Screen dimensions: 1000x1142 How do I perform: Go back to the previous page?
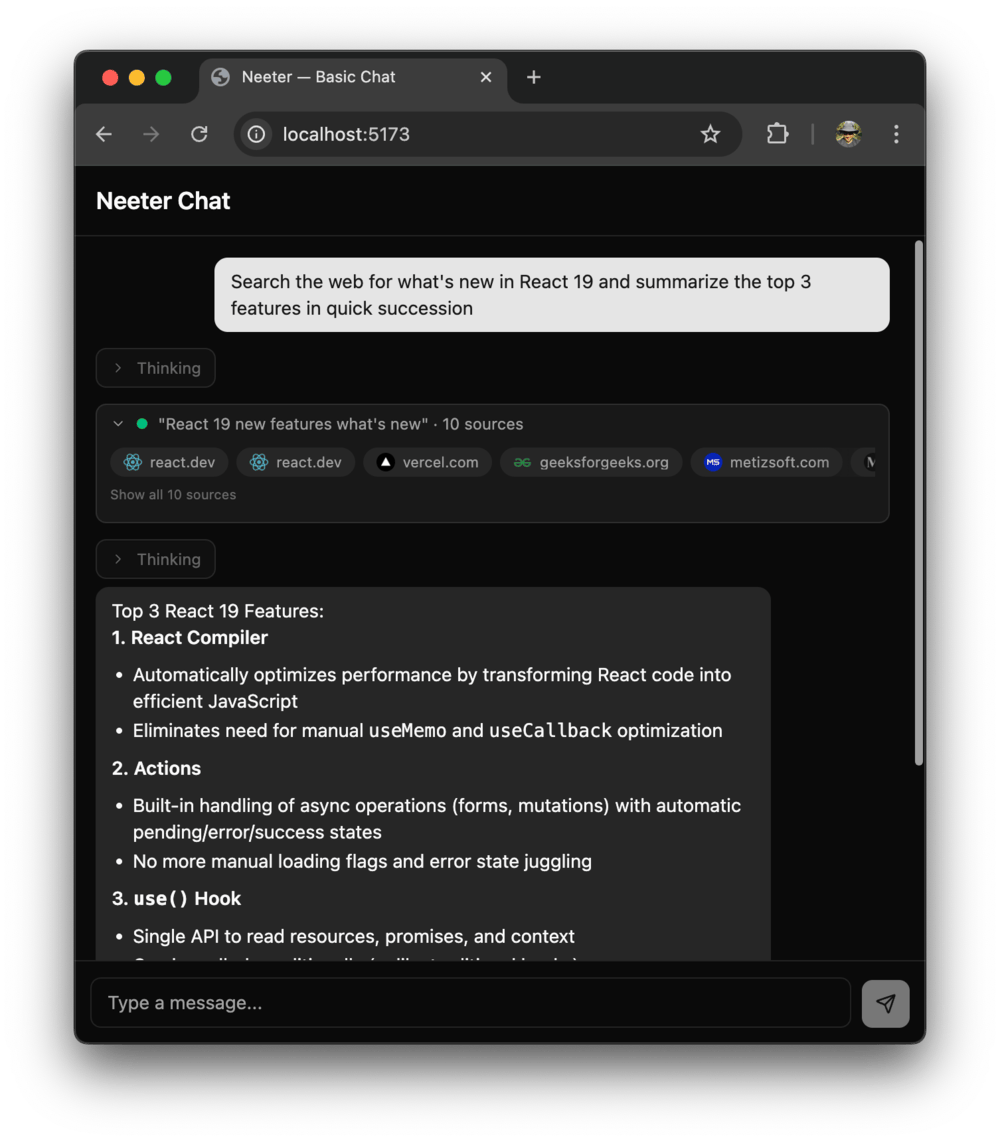(x=104, y=134)
